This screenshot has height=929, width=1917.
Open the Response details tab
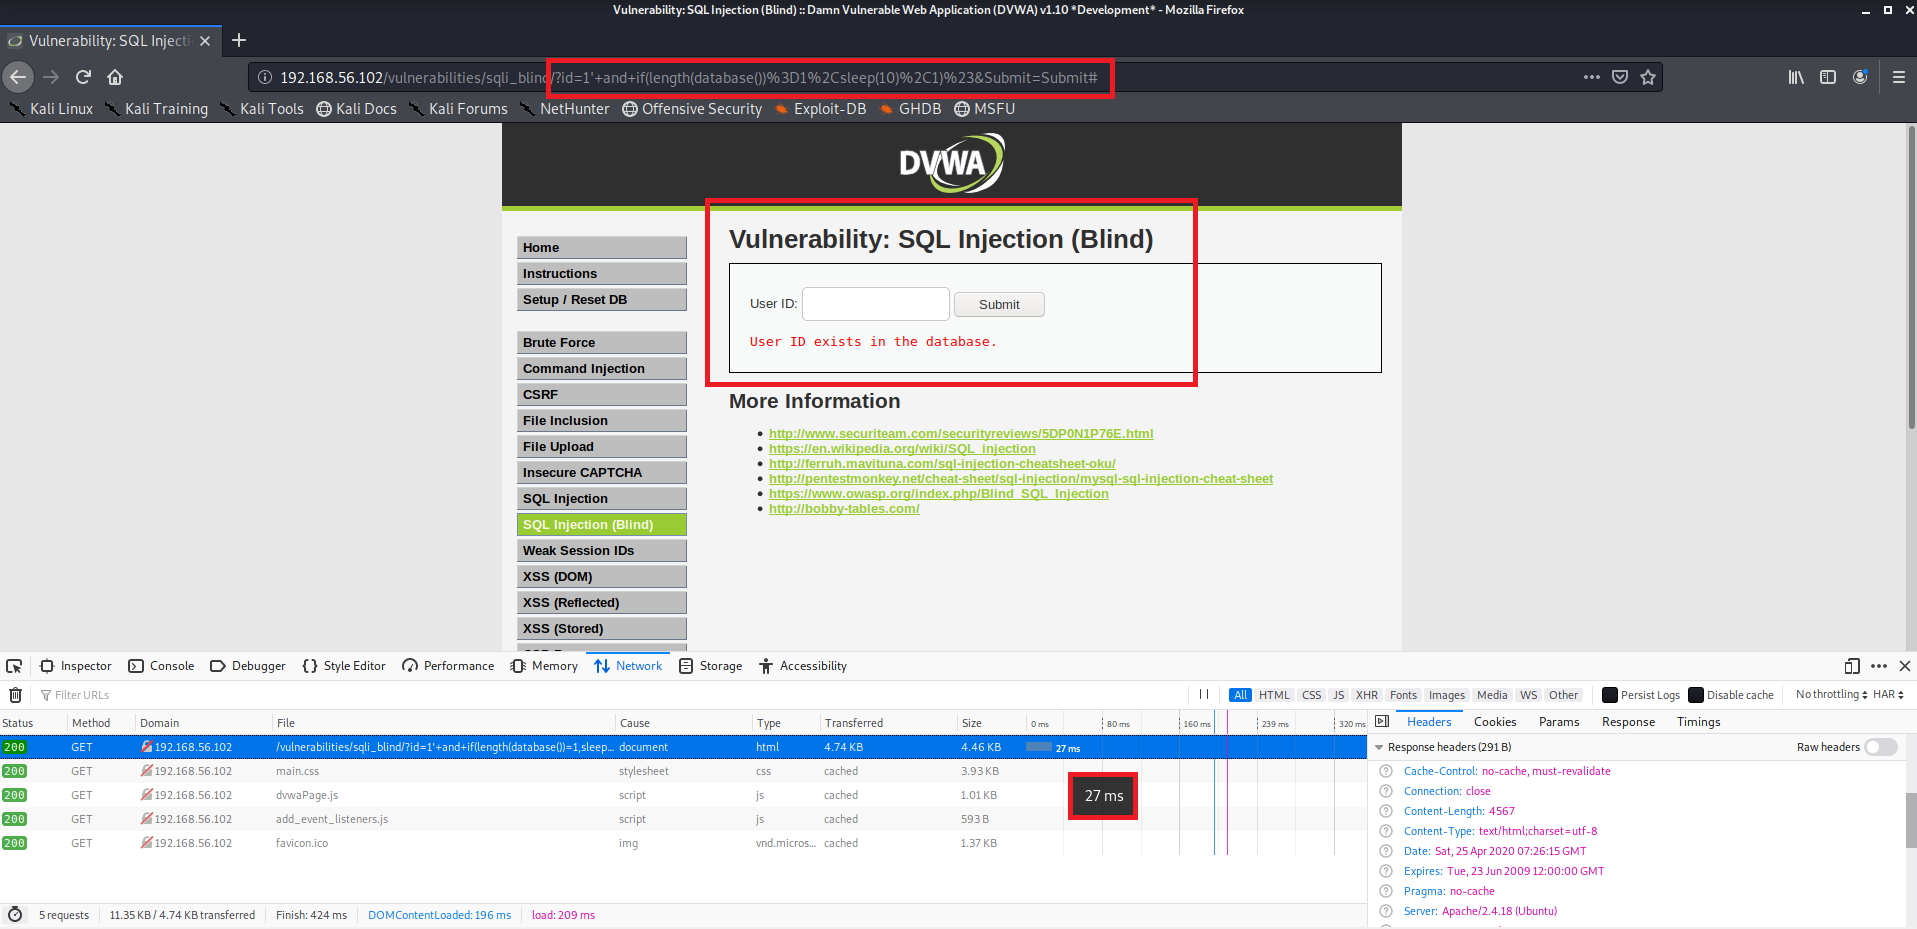pos(1628,722)
